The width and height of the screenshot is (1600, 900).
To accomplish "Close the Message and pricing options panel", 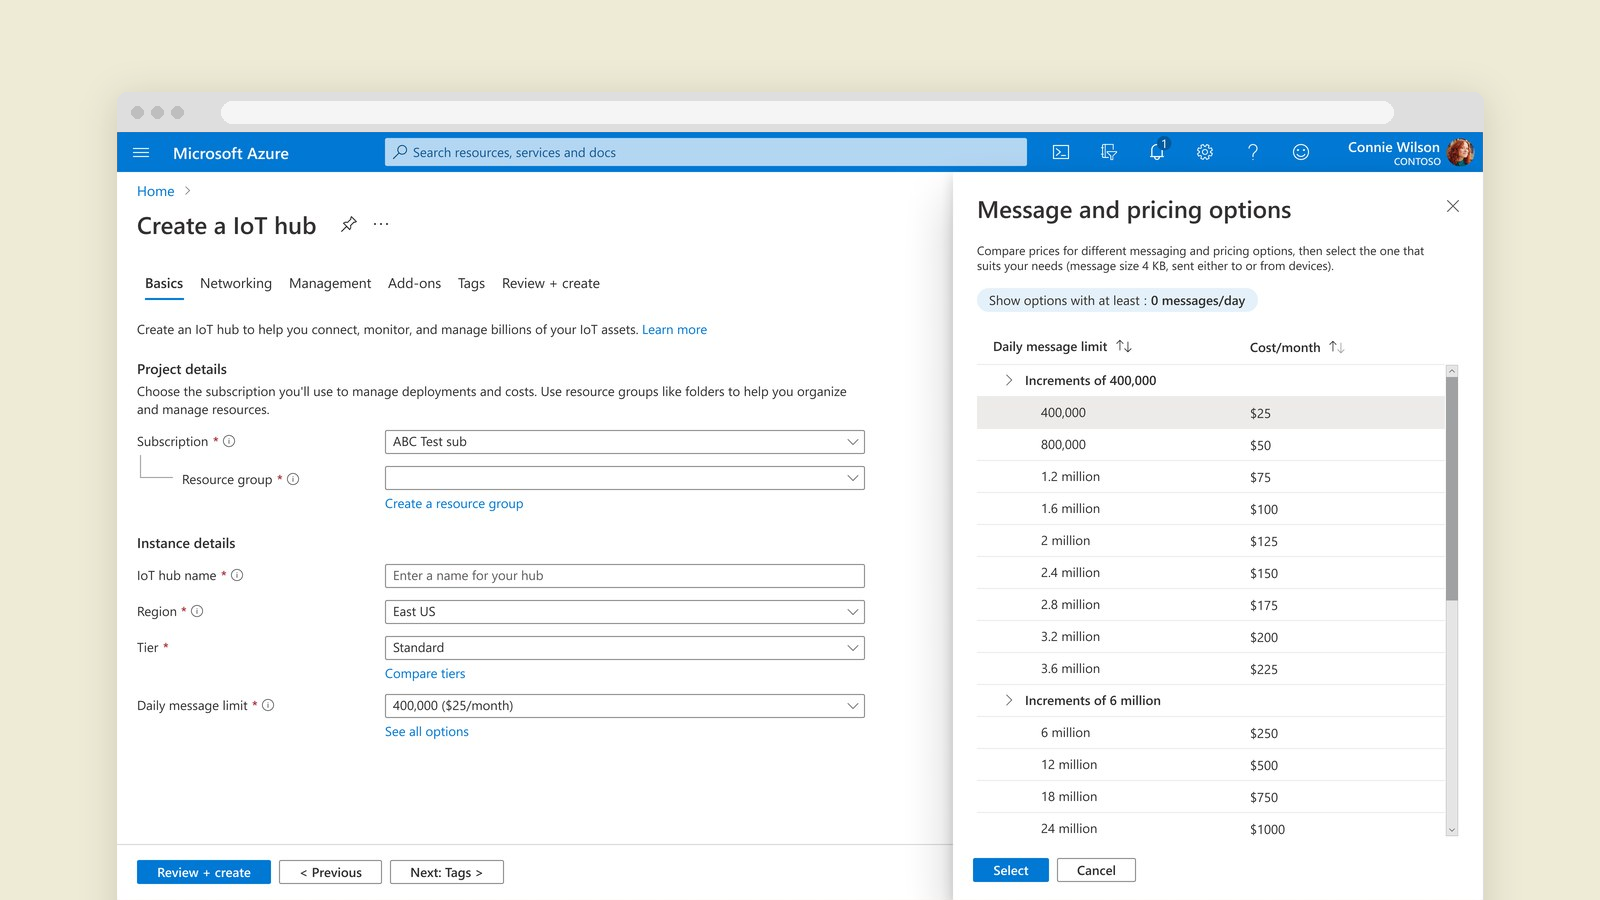I will pyautogui.click(x=1453, y=206).
